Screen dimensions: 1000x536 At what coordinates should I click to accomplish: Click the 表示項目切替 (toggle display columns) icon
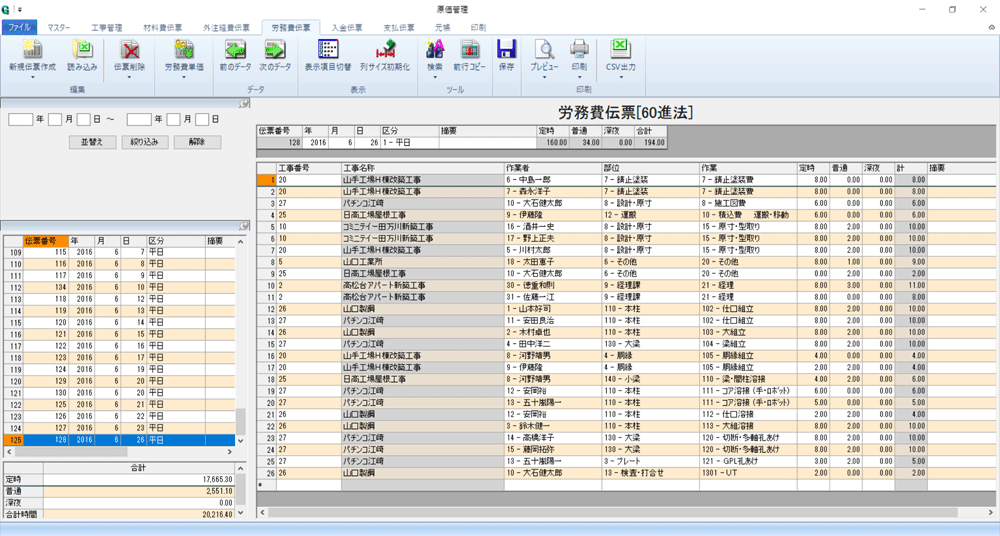328,50
